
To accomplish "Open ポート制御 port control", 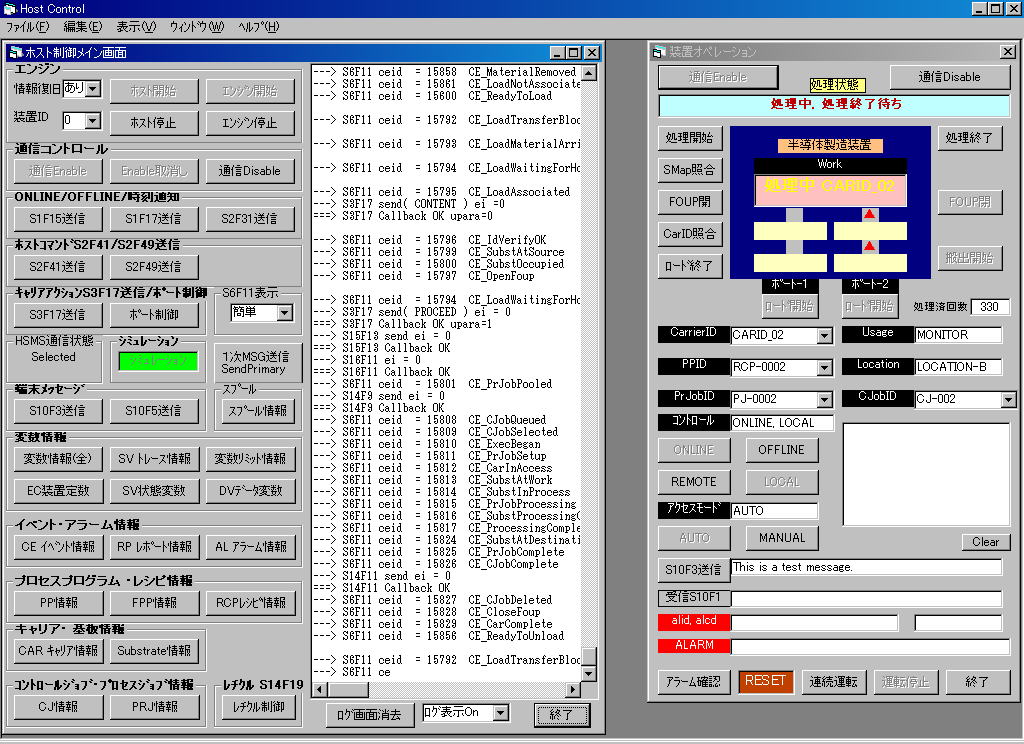I will tap(153, 314).
